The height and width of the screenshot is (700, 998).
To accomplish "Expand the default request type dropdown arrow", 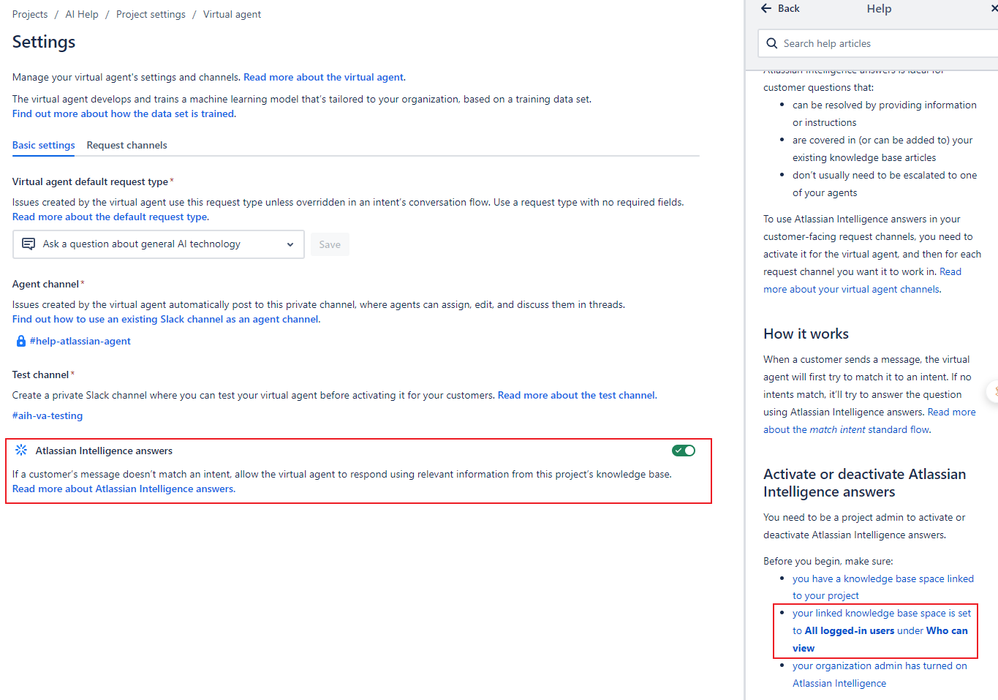I will 290,244.
